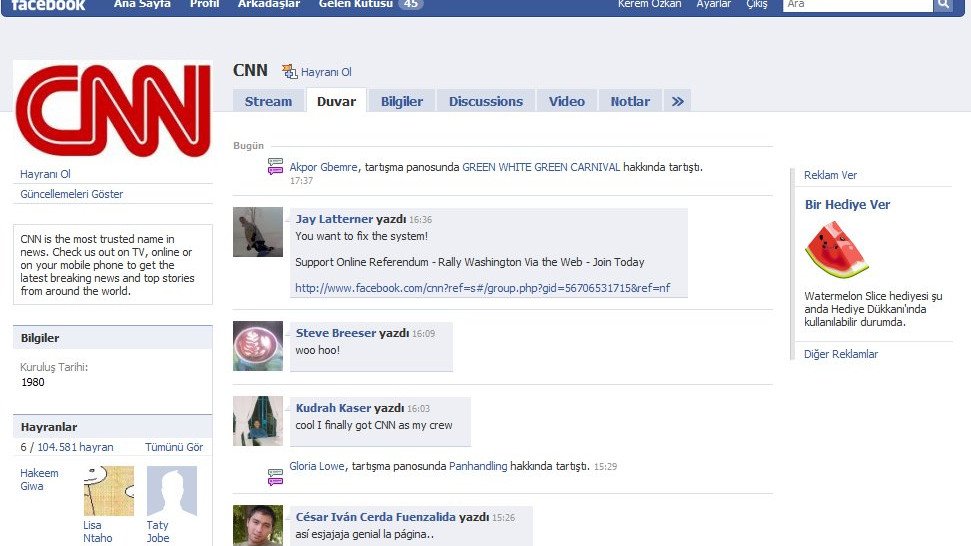Screen dimensions: 971x546
Task: Click discussion icon next to Akpor Gbemre
Action: 275,167
